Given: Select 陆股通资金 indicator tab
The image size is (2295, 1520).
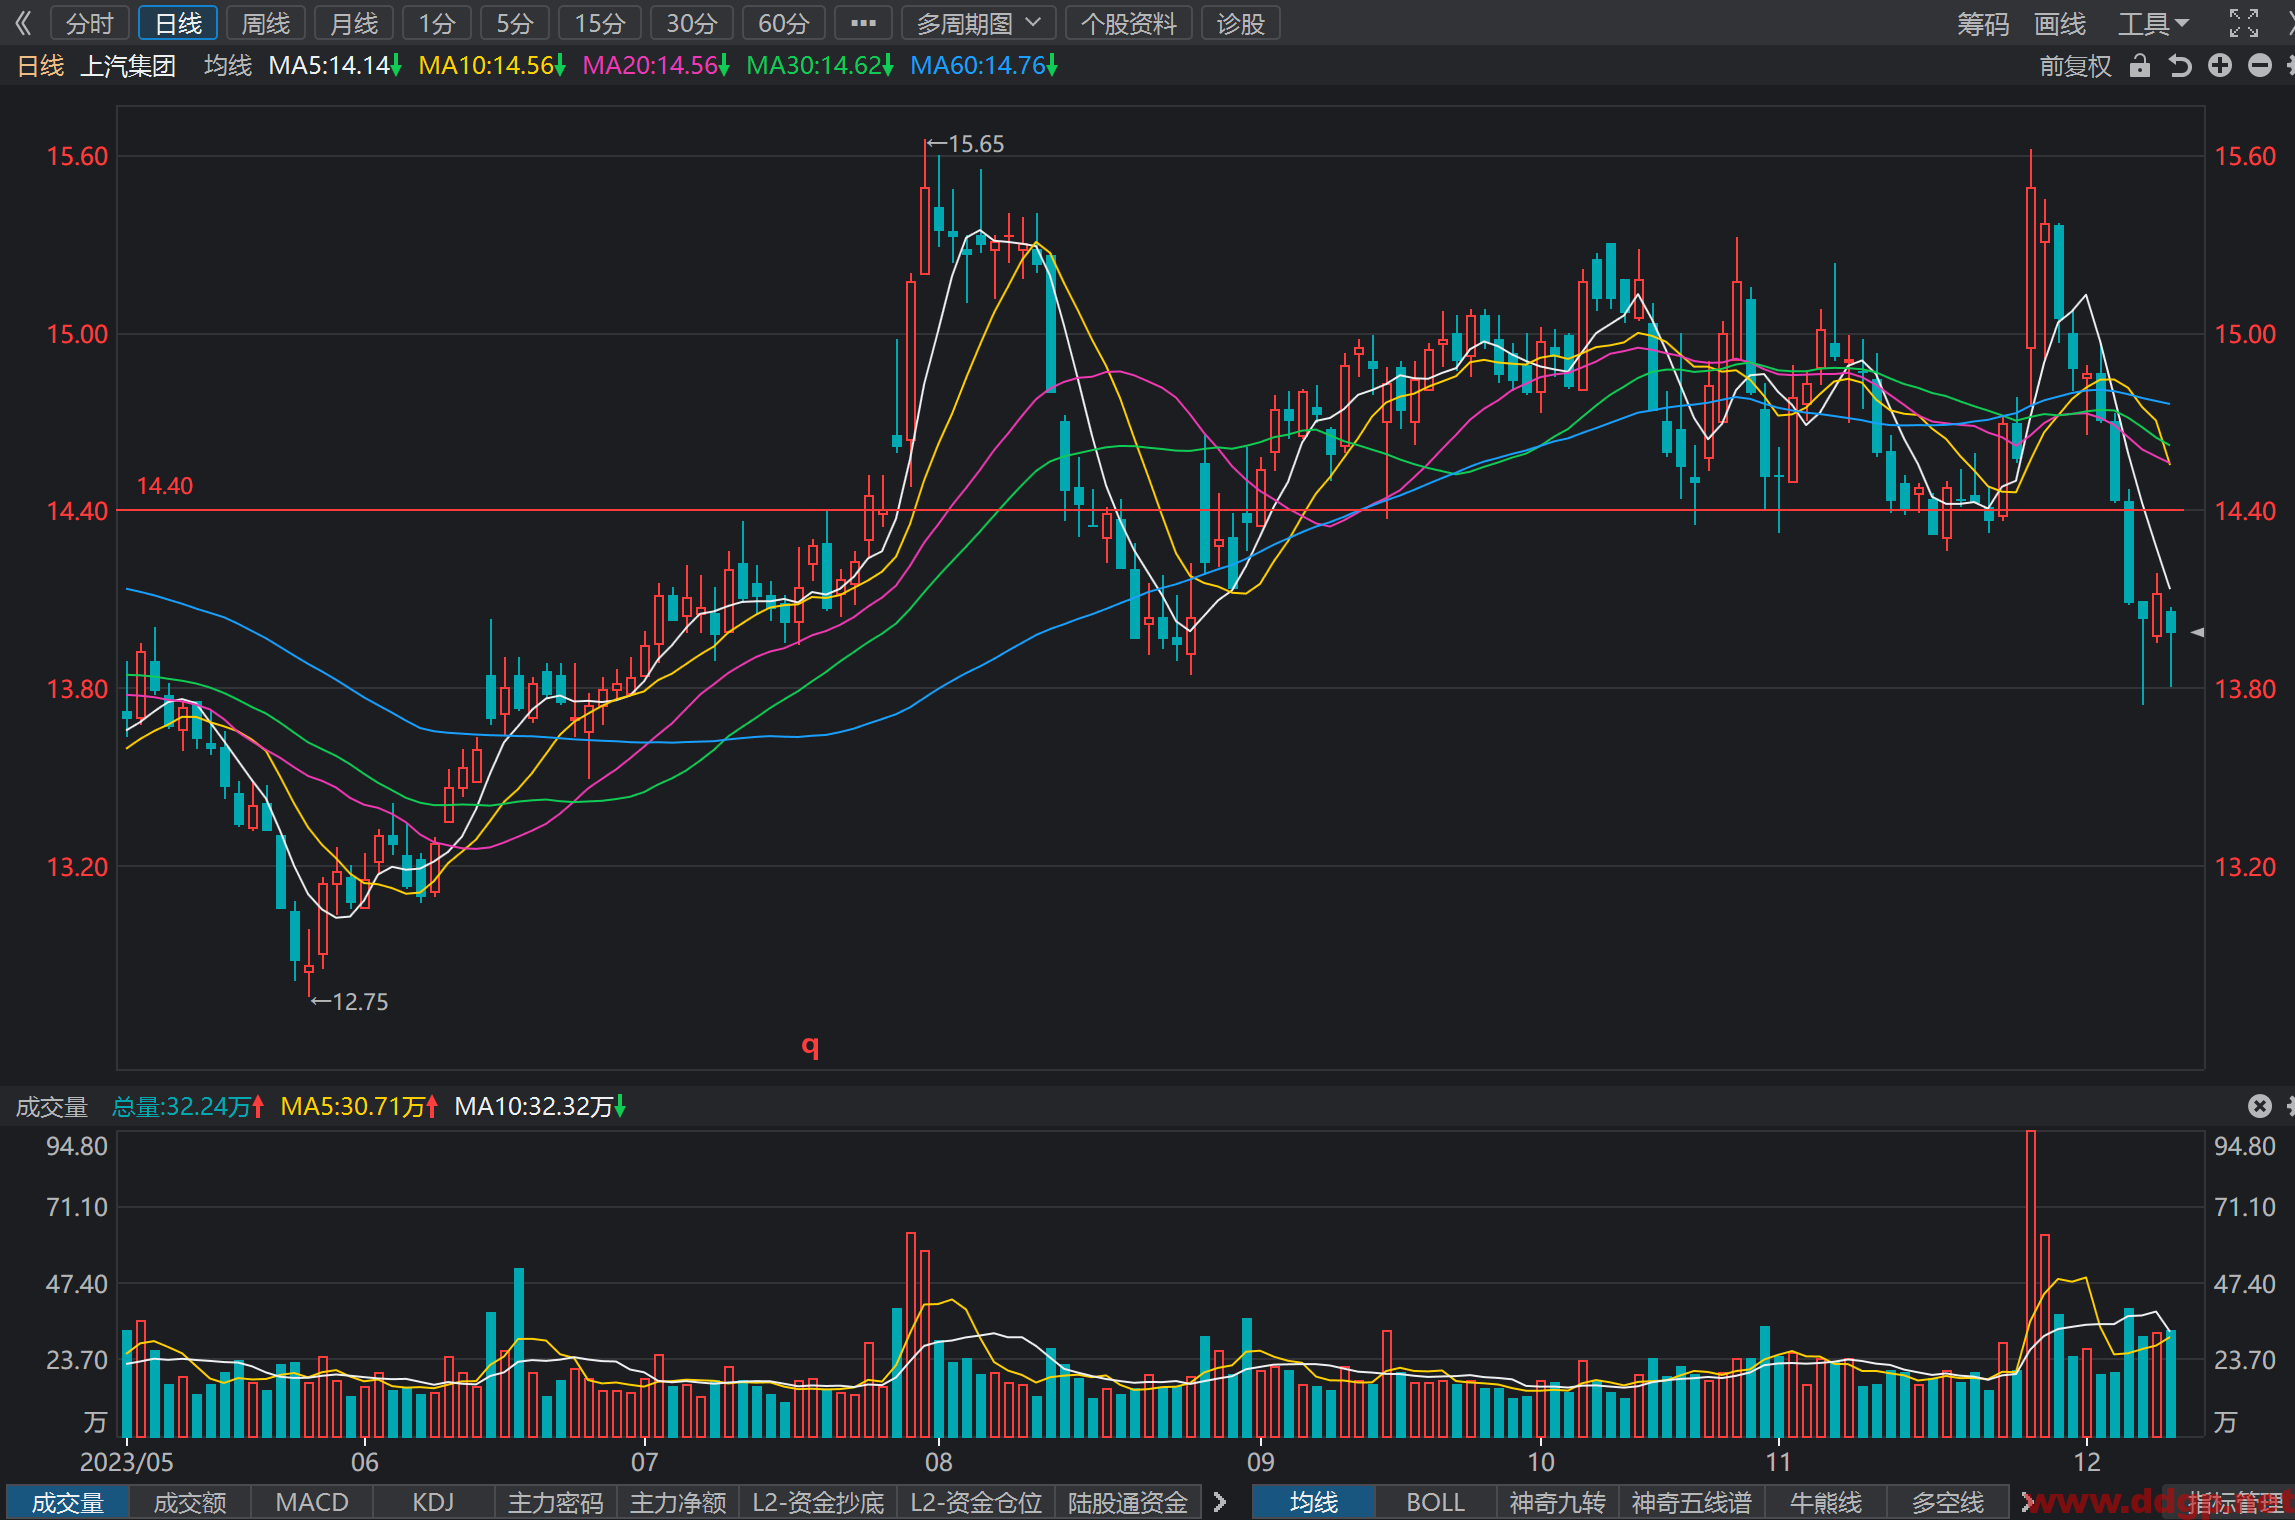Looking at the screenshot, I should pos(1128,1502).
